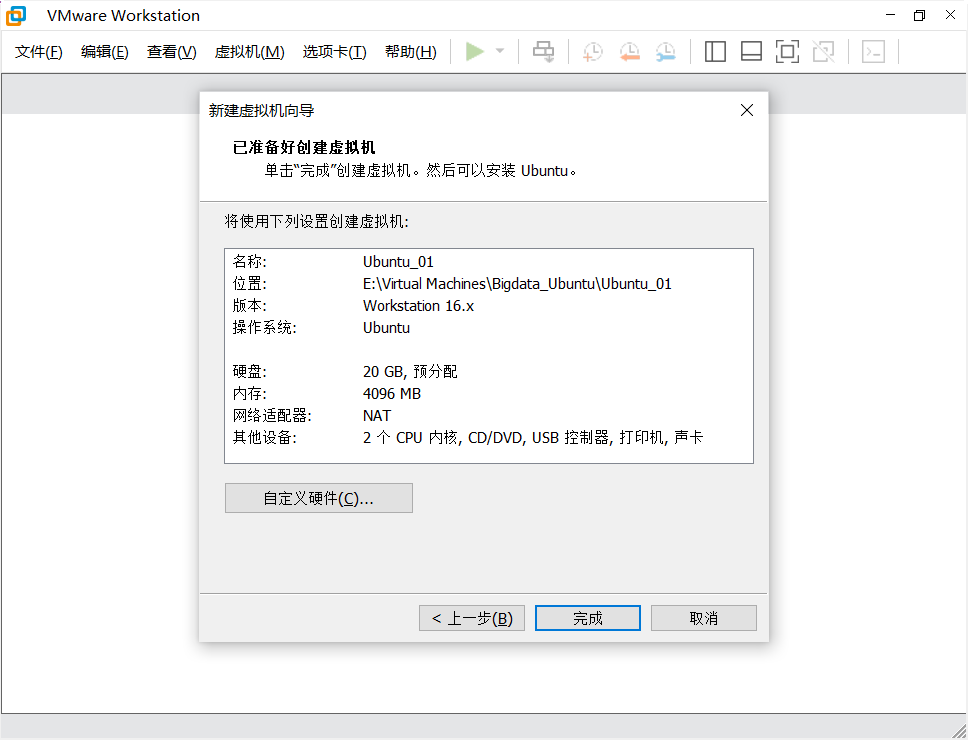This screenshot has width=968, height=740.
Task: Click hard disk value 20 GB, 预分配
Action: [x=411, y=372]
